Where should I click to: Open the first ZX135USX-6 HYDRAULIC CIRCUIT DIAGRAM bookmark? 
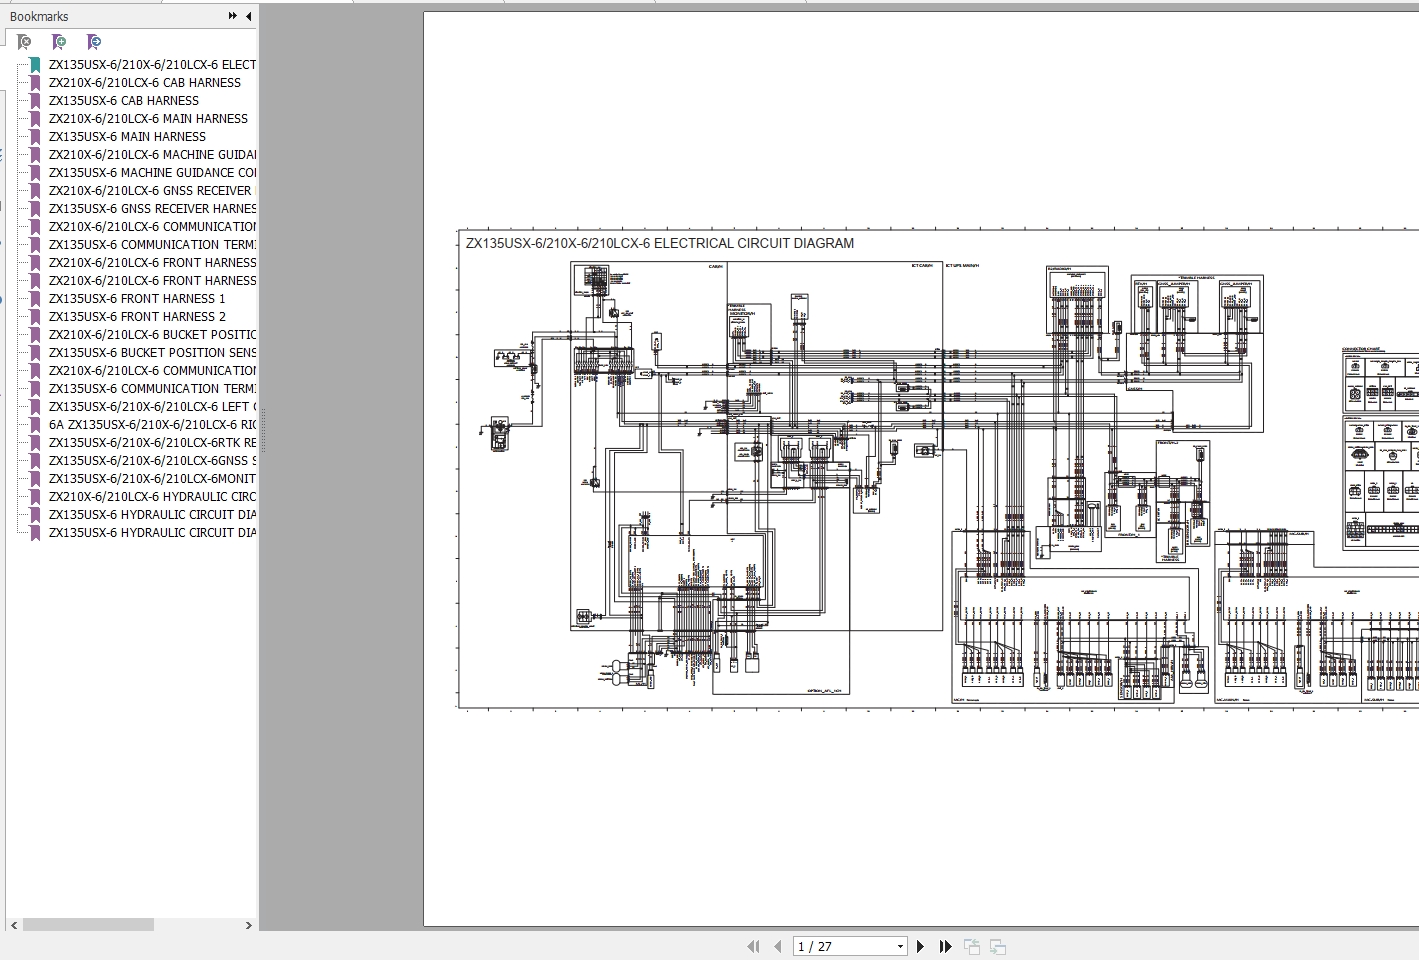[152, 515]
